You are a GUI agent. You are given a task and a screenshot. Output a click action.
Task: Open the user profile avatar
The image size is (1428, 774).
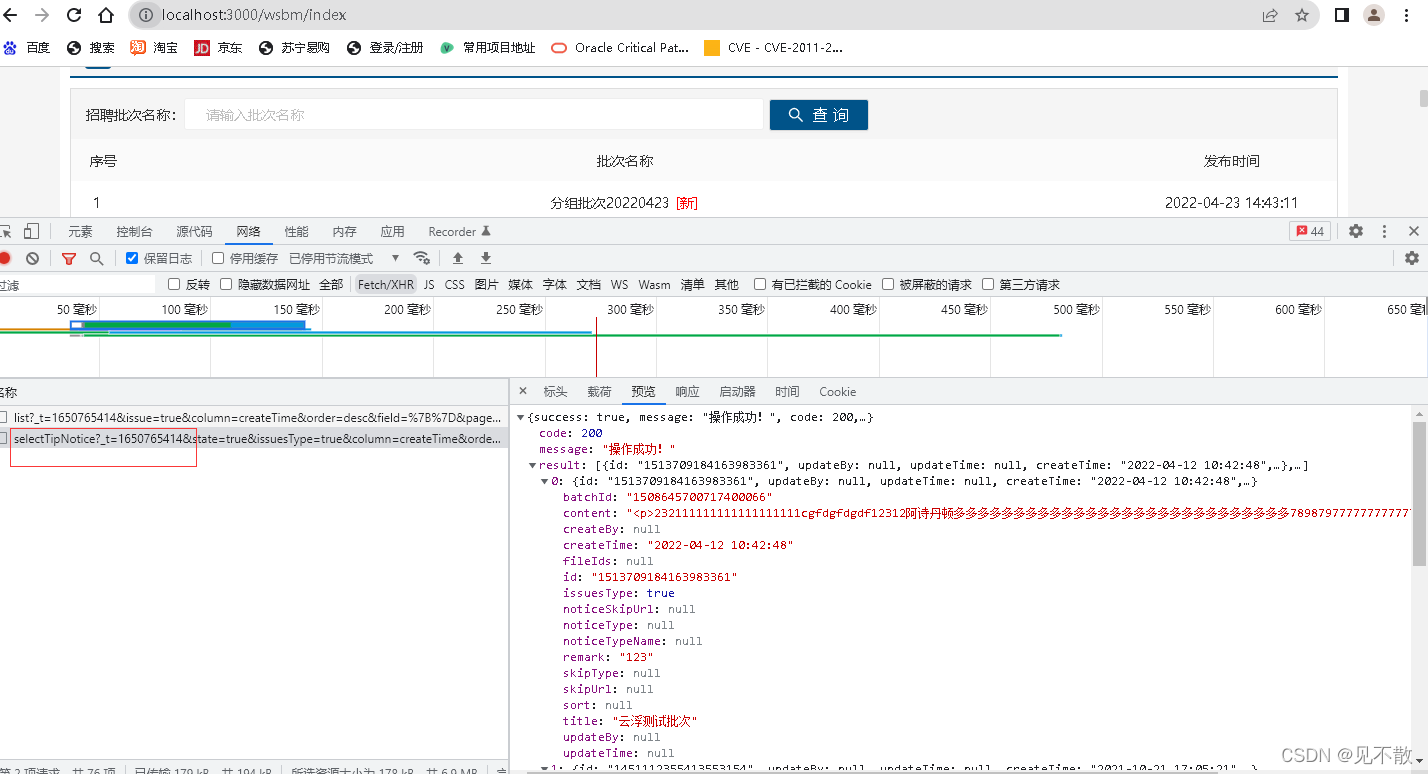[x=1374, y=15]
